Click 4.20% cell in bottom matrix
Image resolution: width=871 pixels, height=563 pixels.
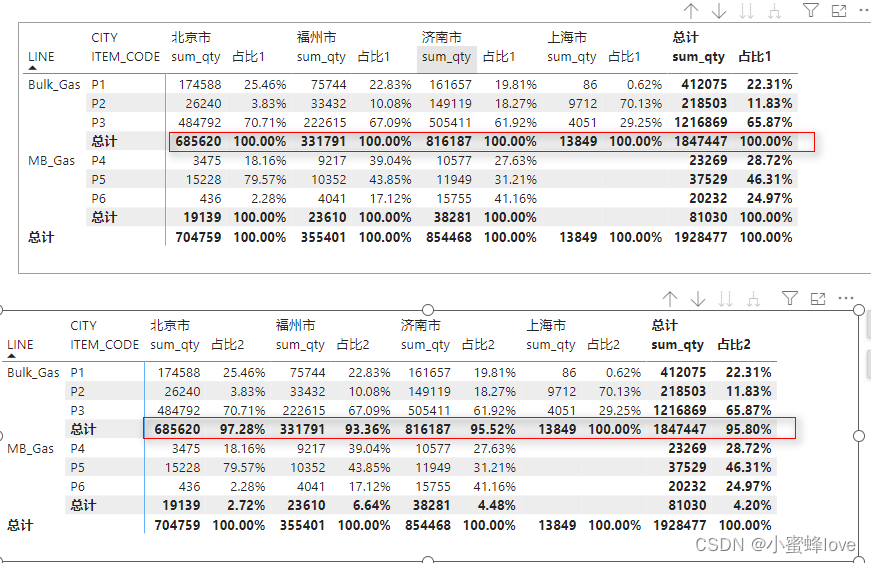(x=752, y=505)
